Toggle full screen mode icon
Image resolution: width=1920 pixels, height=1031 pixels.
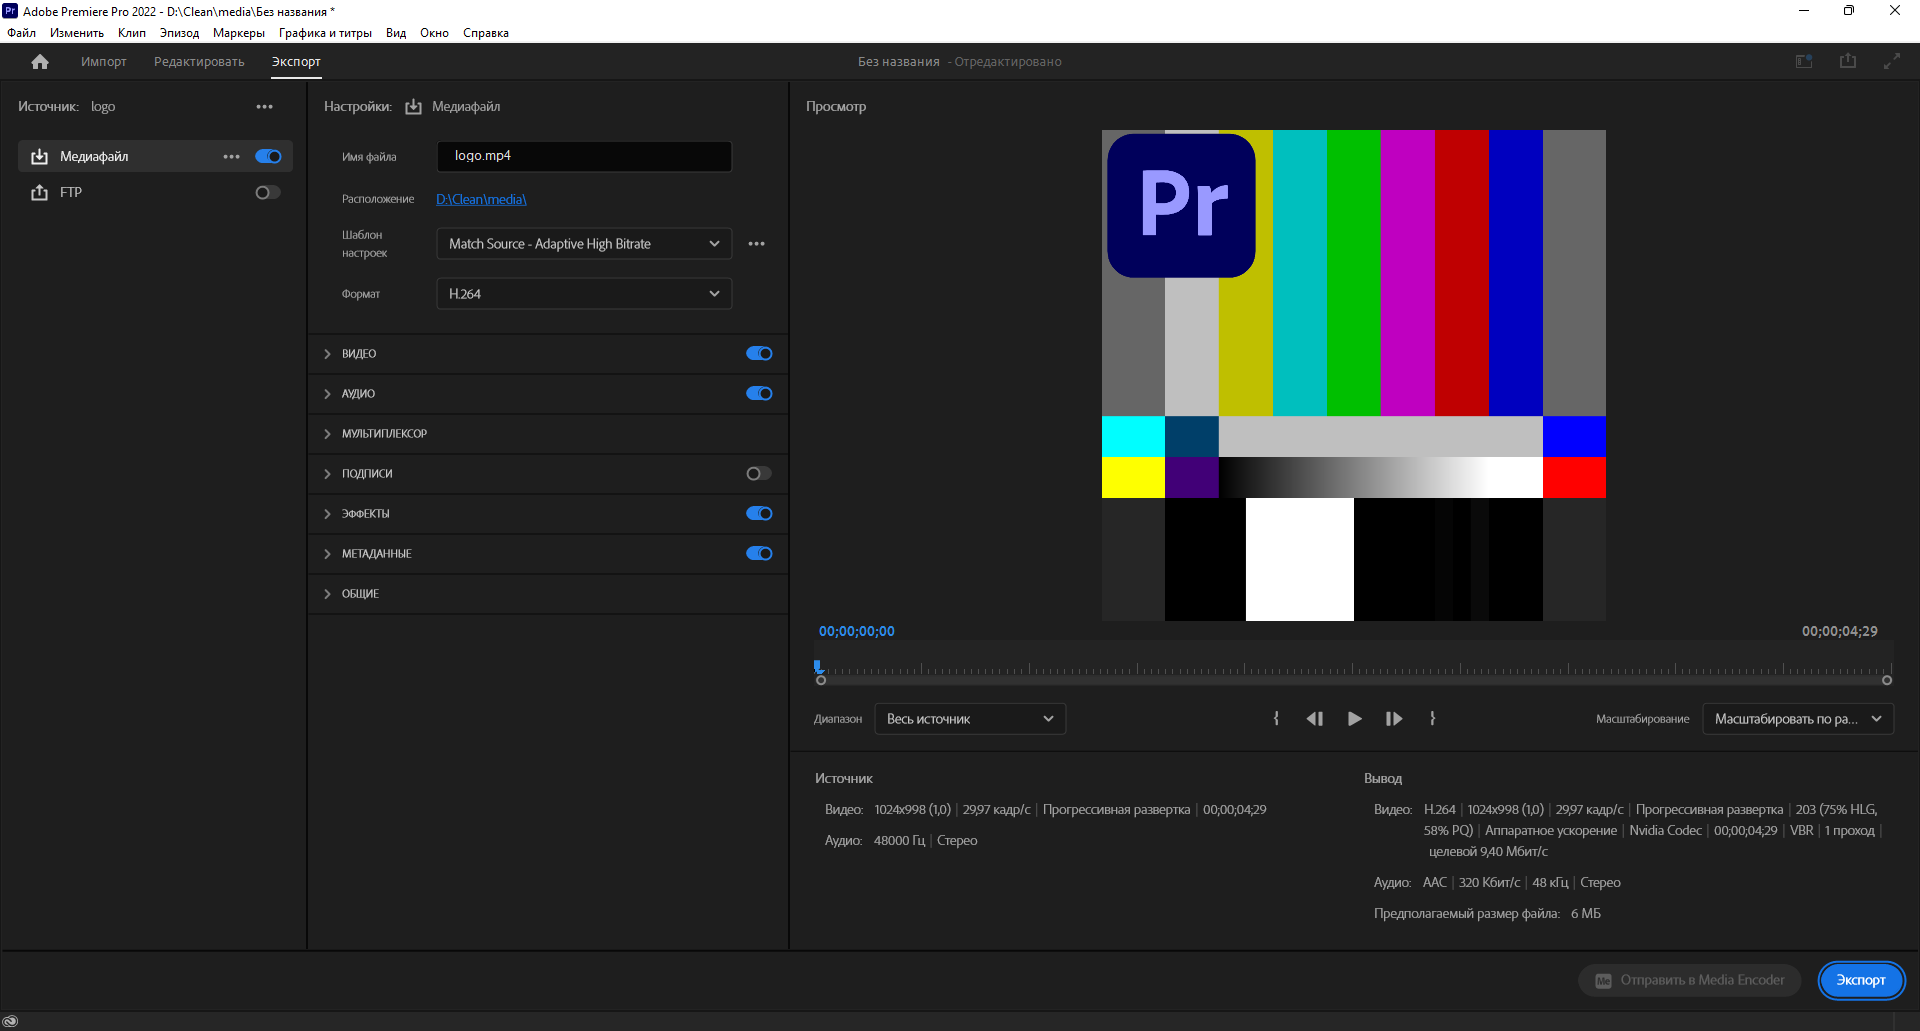tap(1891, 62)
